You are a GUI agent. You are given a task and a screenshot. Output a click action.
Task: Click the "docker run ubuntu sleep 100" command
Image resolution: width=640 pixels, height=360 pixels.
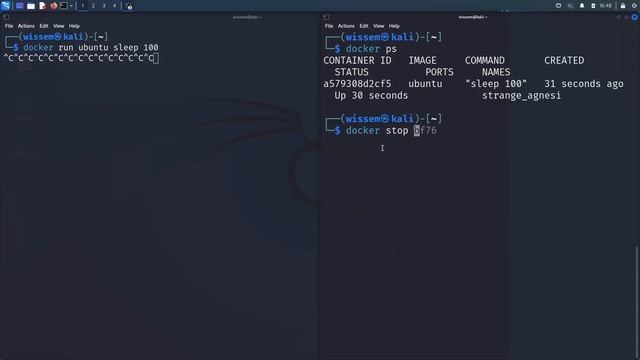pos(91,47)
